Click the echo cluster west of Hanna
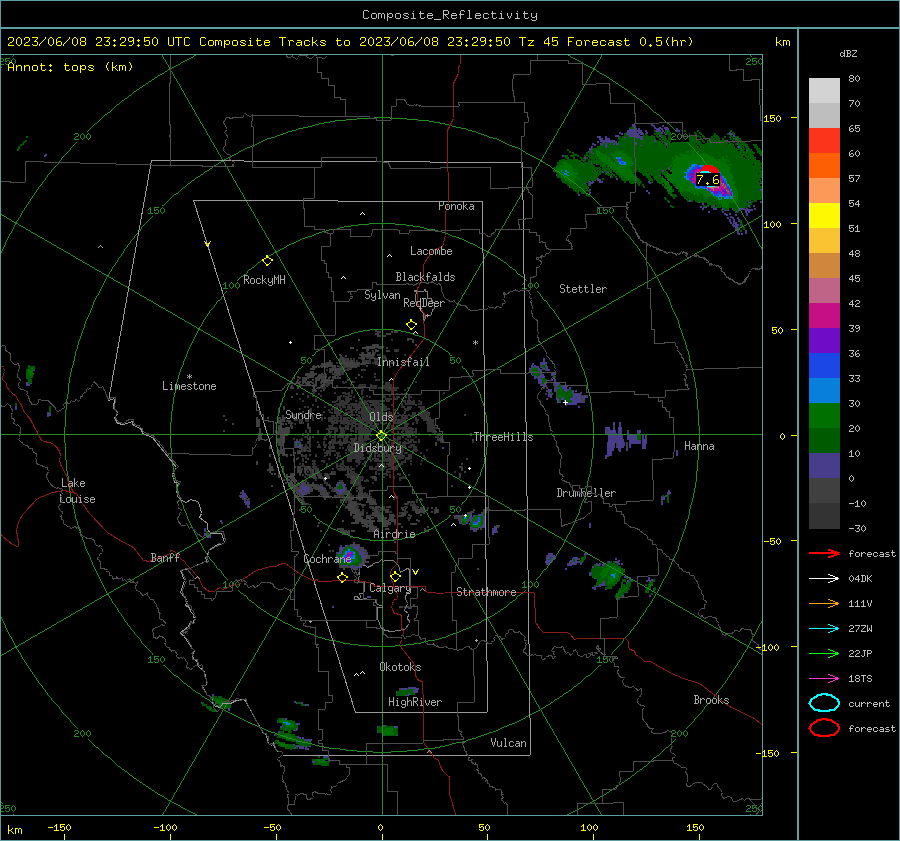Viewport: 900px width, 841px height. [x=624, y=439]
